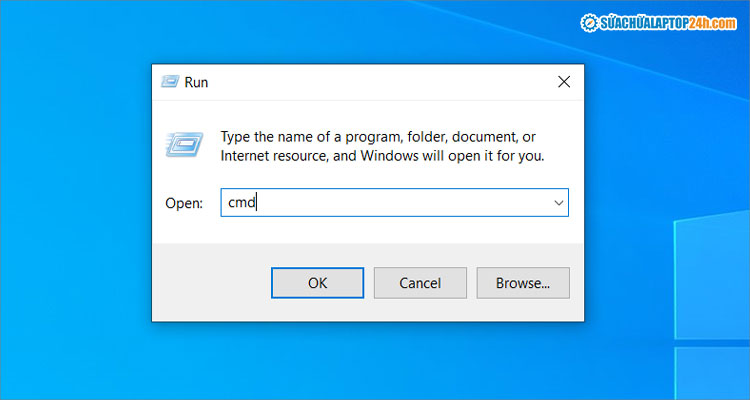The image size is (750, 400).
Task: Click the "Open:" label
Action: (184, 203)
